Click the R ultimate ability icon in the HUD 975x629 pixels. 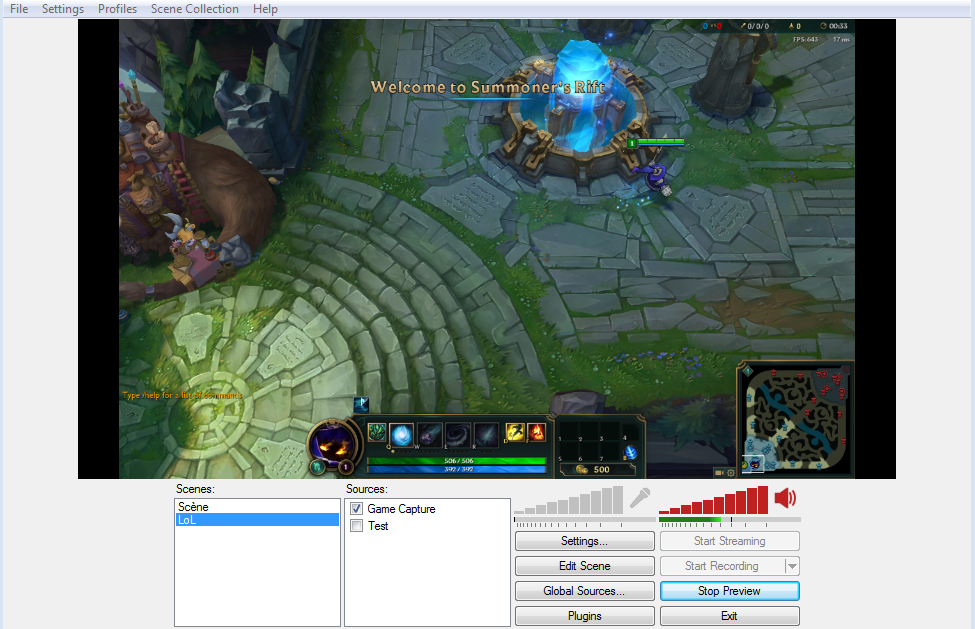pos(486,434)
